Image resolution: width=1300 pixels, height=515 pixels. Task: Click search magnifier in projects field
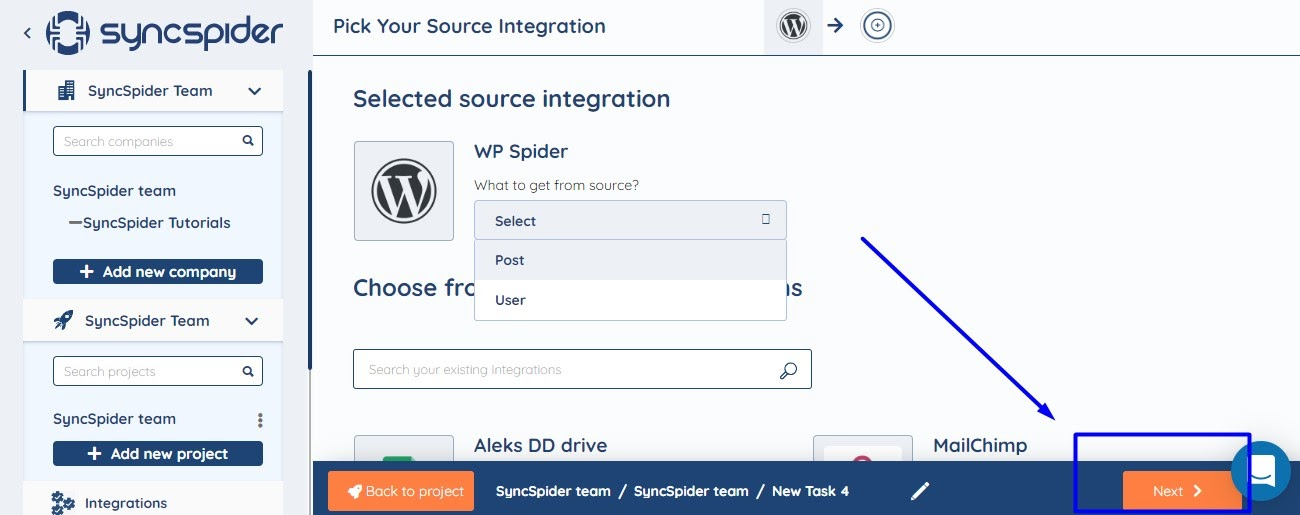pyautogui.click(x=248, y=371)
